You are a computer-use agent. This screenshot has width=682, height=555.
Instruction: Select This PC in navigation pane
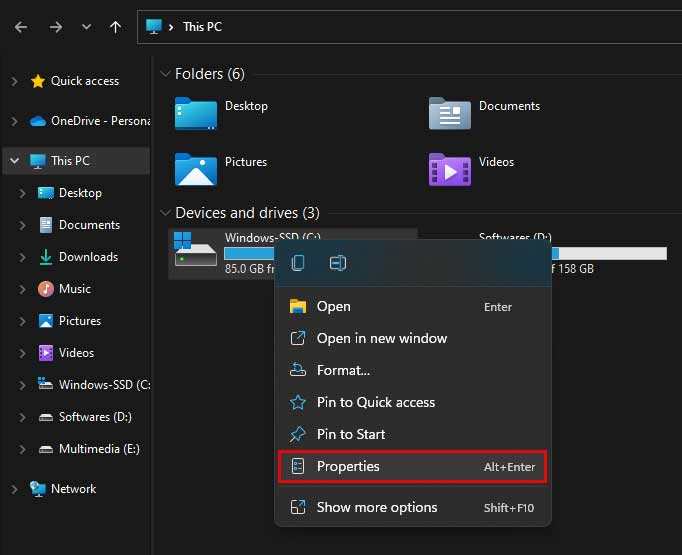pos(76,161)
